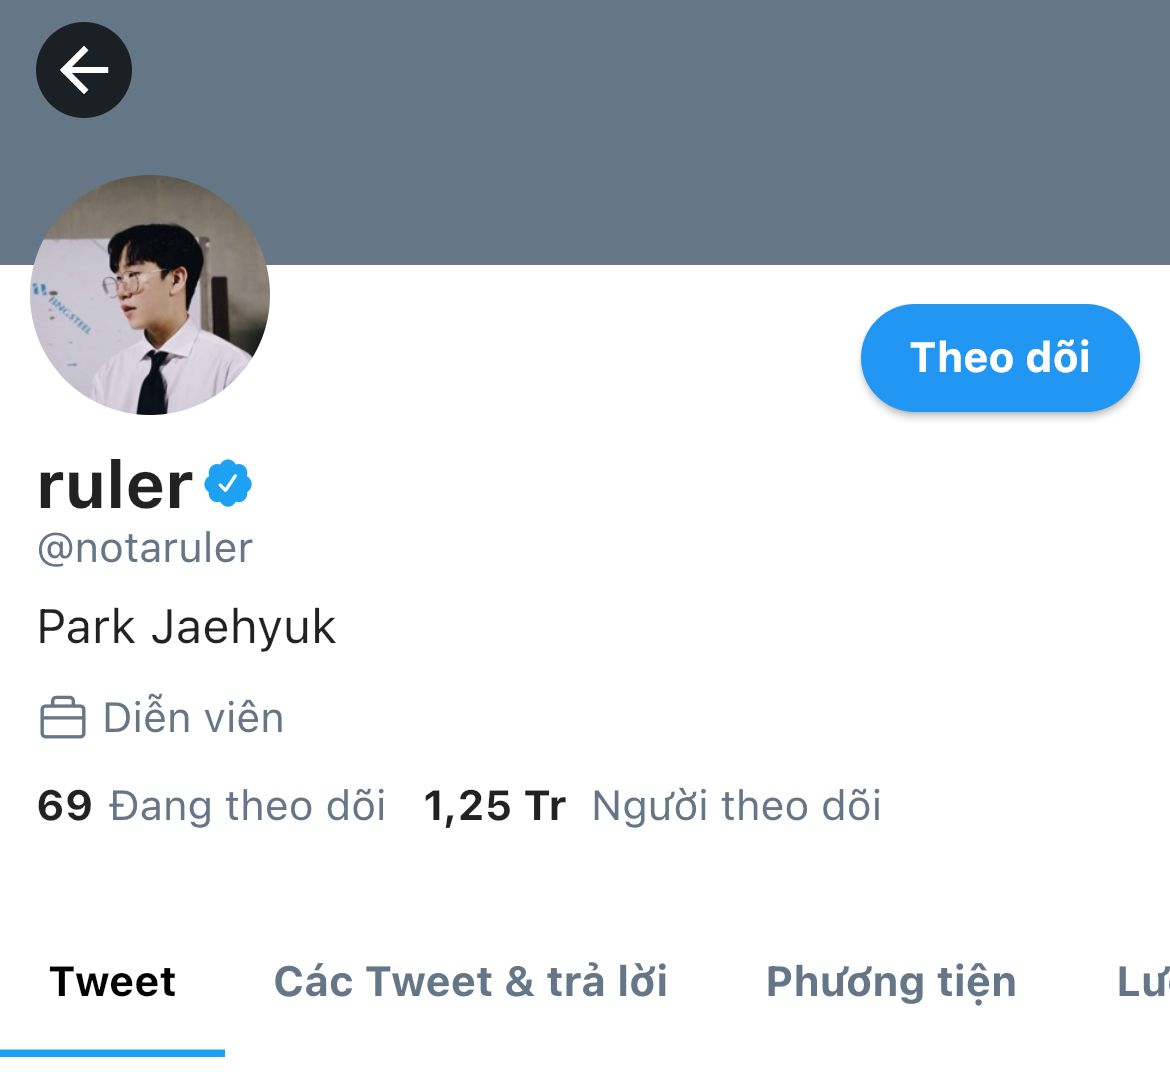Open the Người theo dõi list
The image size is (1170, 1084).
[x=736, y=806]
